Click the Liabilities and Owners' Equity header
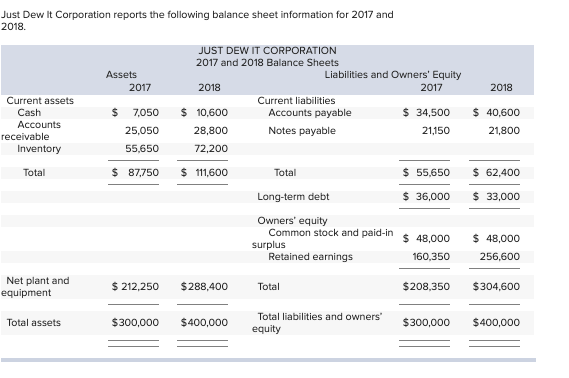Viewport: 569px width, 378px height. click(393, 75)
